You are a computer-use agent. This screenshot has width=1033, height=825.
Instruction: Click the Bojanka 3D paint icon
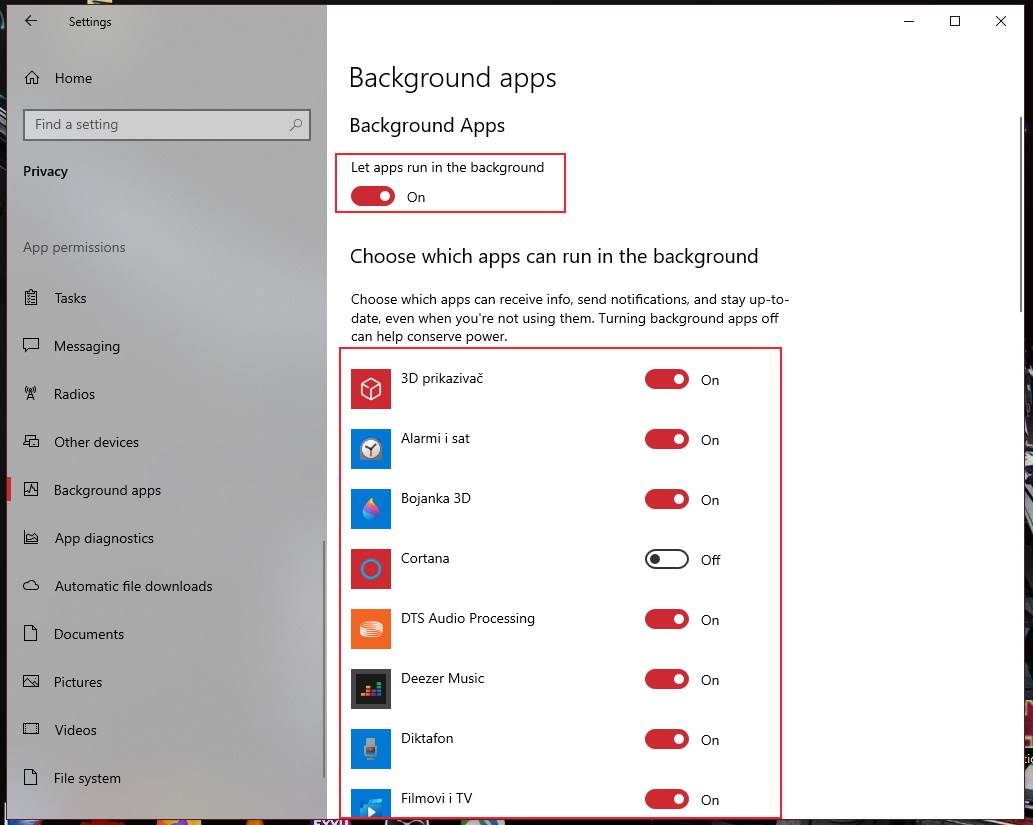tap(371, 509)
